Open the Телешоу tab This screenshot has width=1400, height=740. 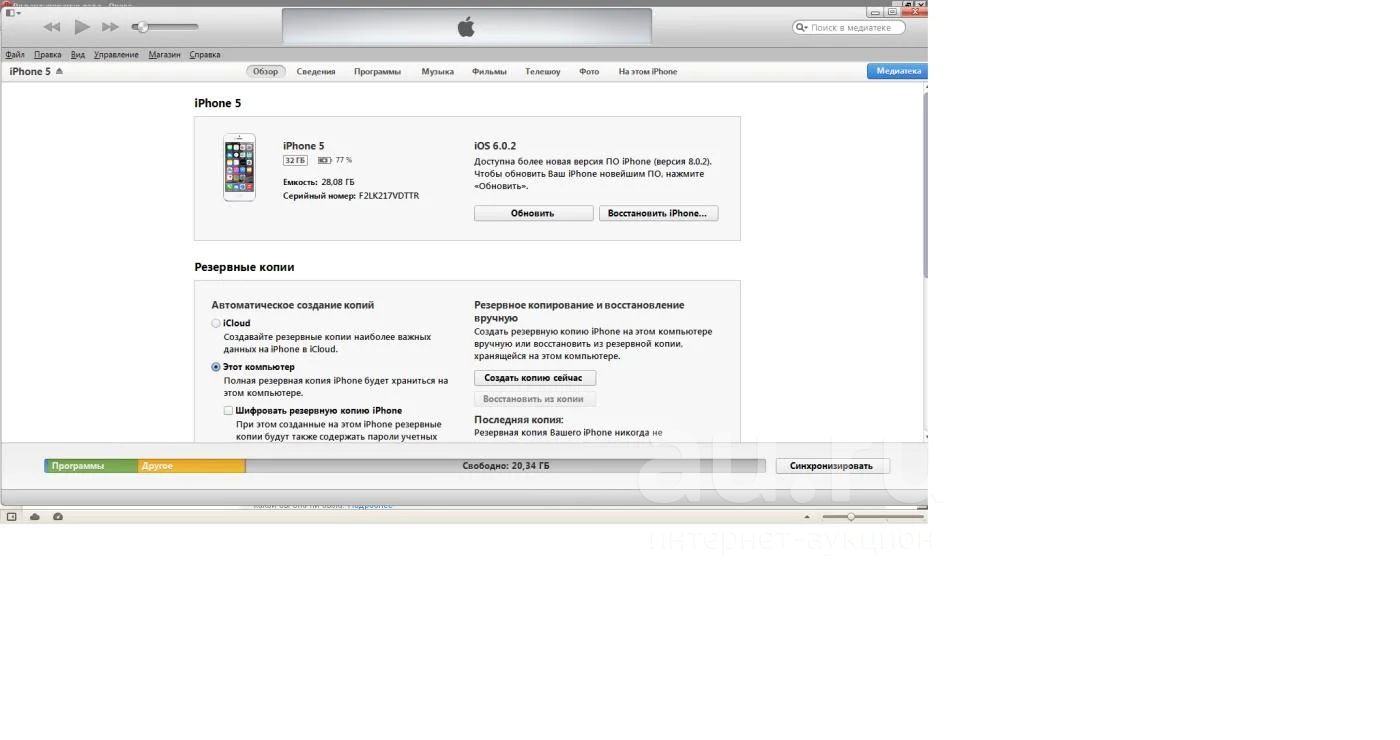(543, 72)
